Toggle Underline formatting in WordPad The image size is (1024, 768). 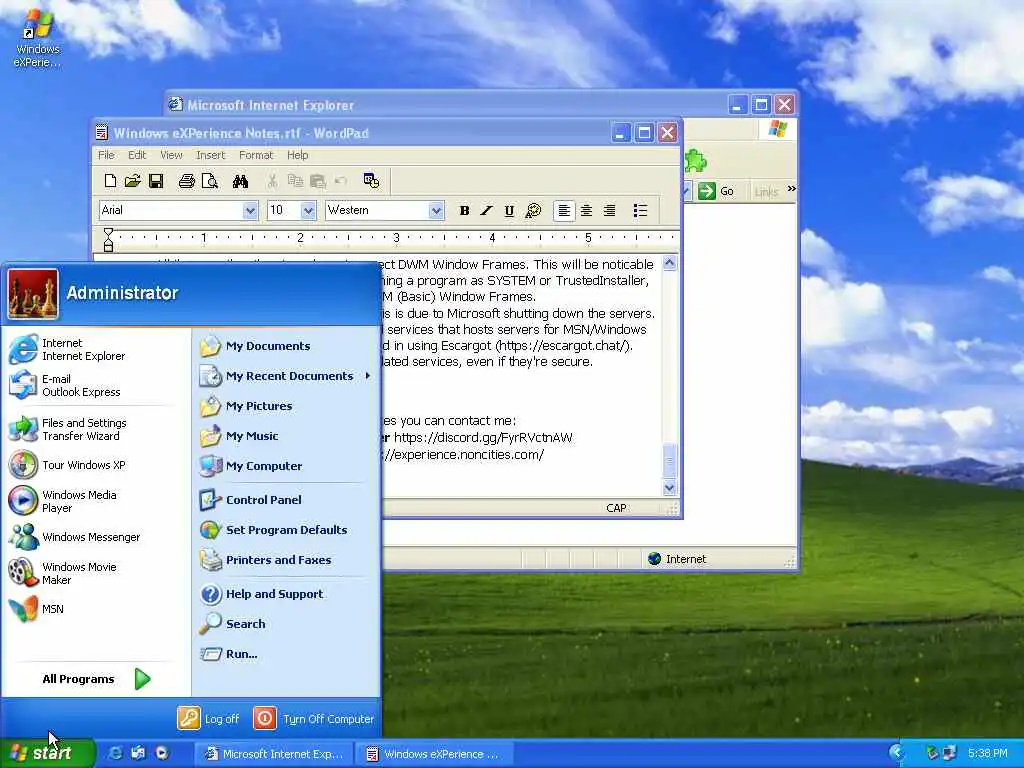pos(509,210)
